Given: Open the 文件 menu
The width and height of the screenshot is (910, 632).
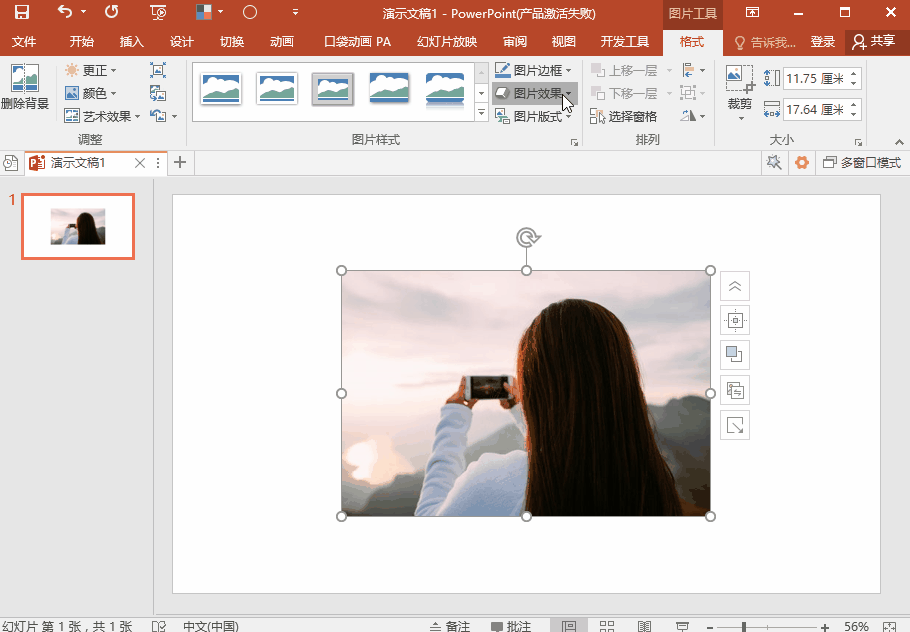Looking at the screenshot, I should tap(24, 42).
